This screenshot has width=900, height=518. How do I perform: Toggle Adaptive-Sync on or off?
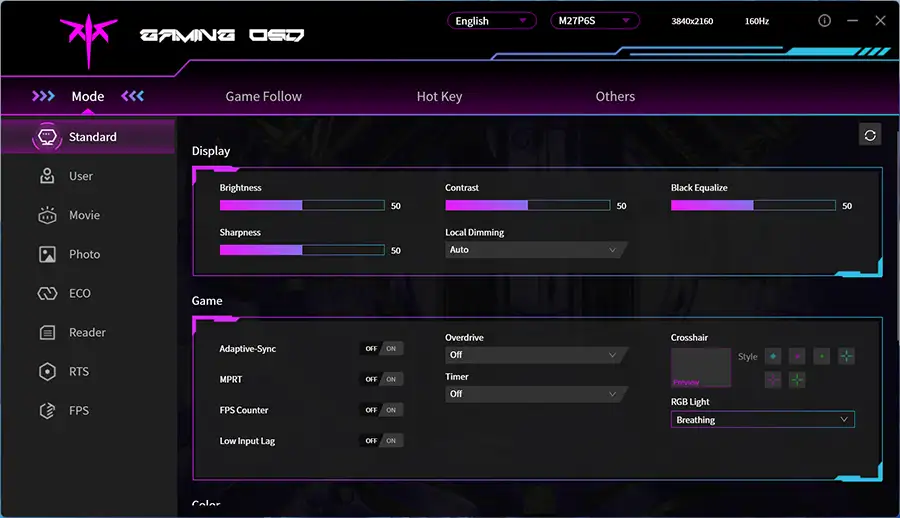coord(381,349)
